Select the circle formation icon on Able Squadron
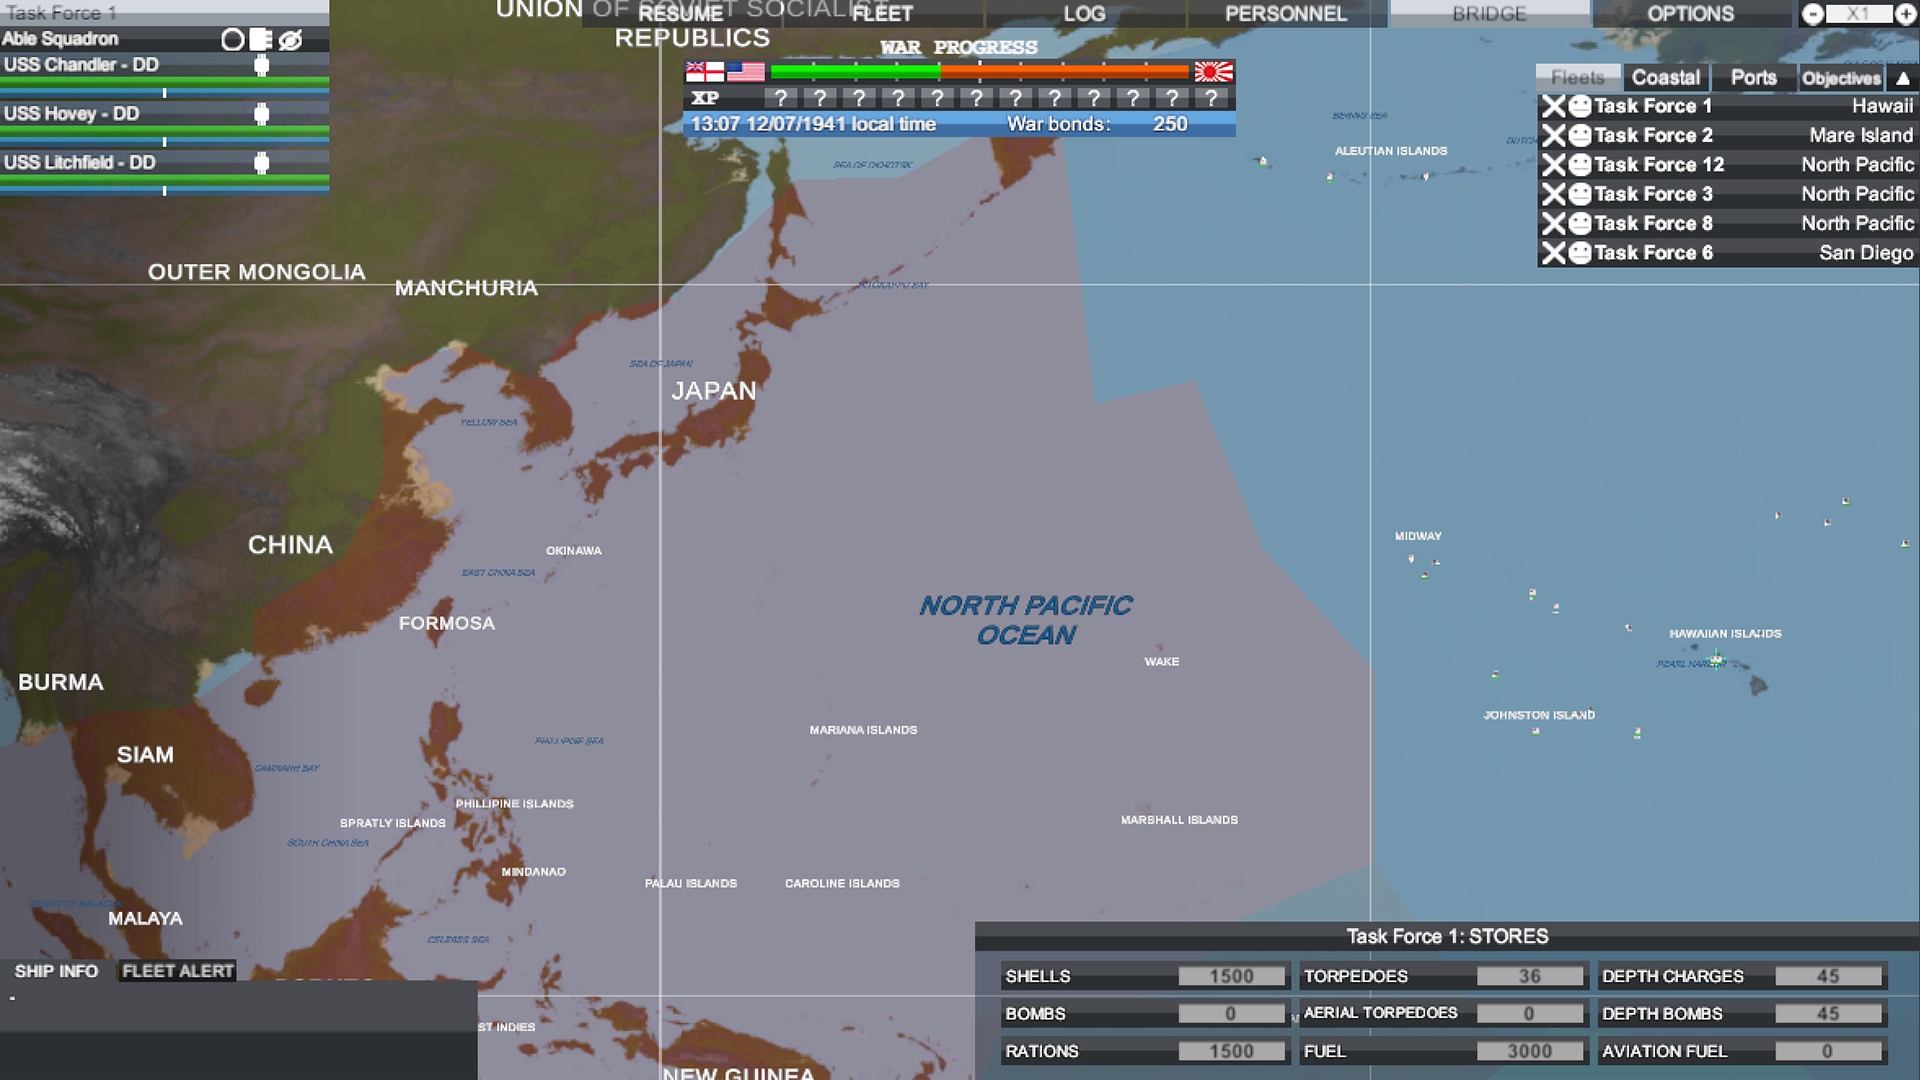 (232, 39)
